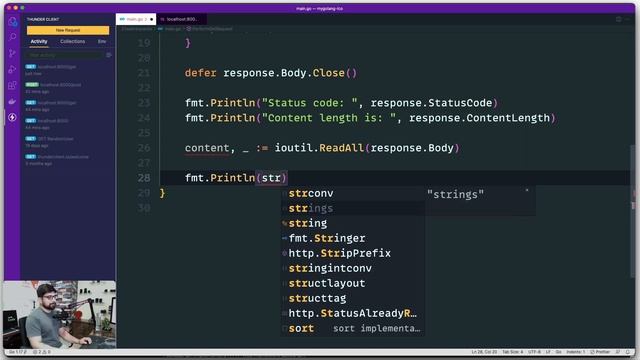
Task: Choose strconv from autocomplete list
Action: [x=353, y=193]
